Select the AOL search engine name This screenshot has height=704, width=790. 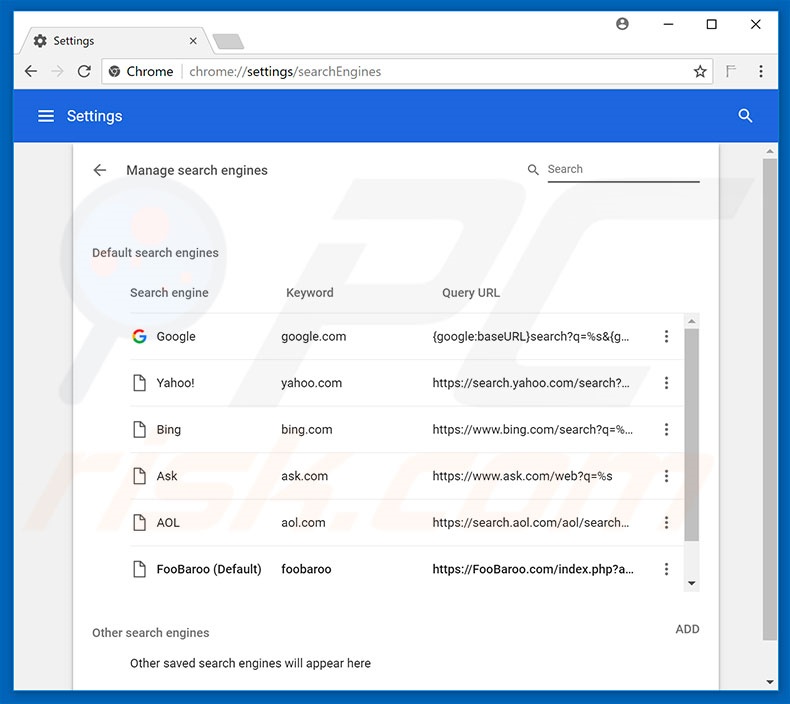click(x=168, y=523)
